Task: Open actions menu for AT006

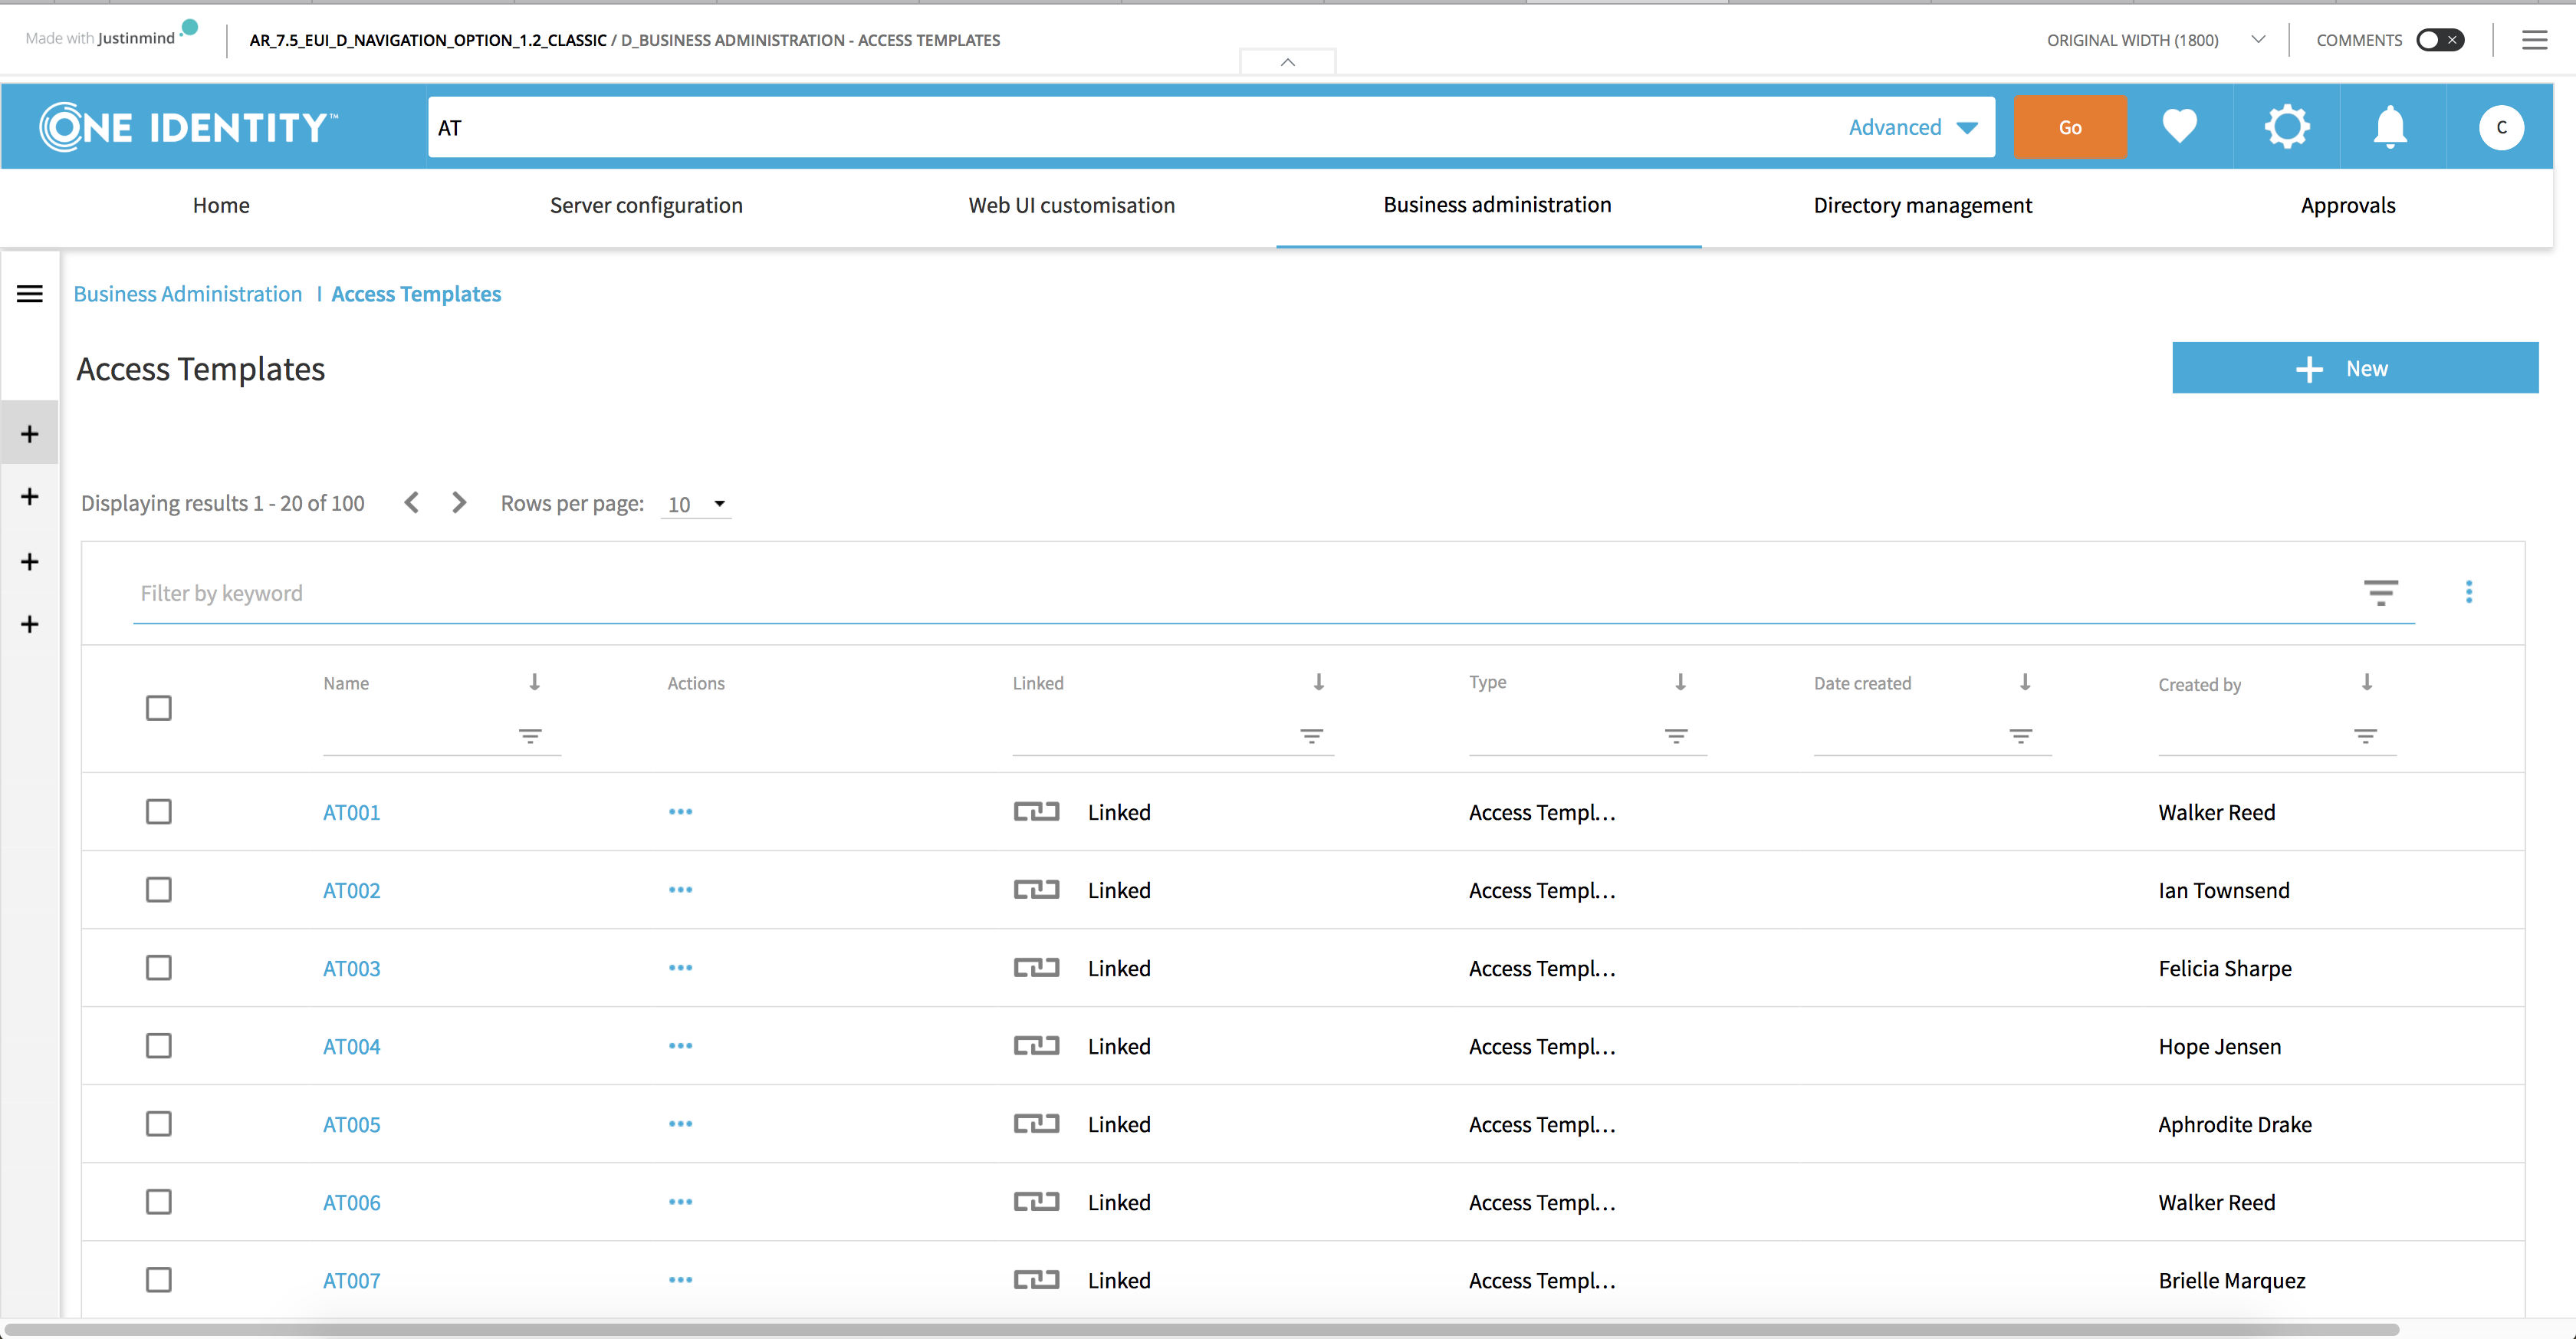Action: 680,1201
